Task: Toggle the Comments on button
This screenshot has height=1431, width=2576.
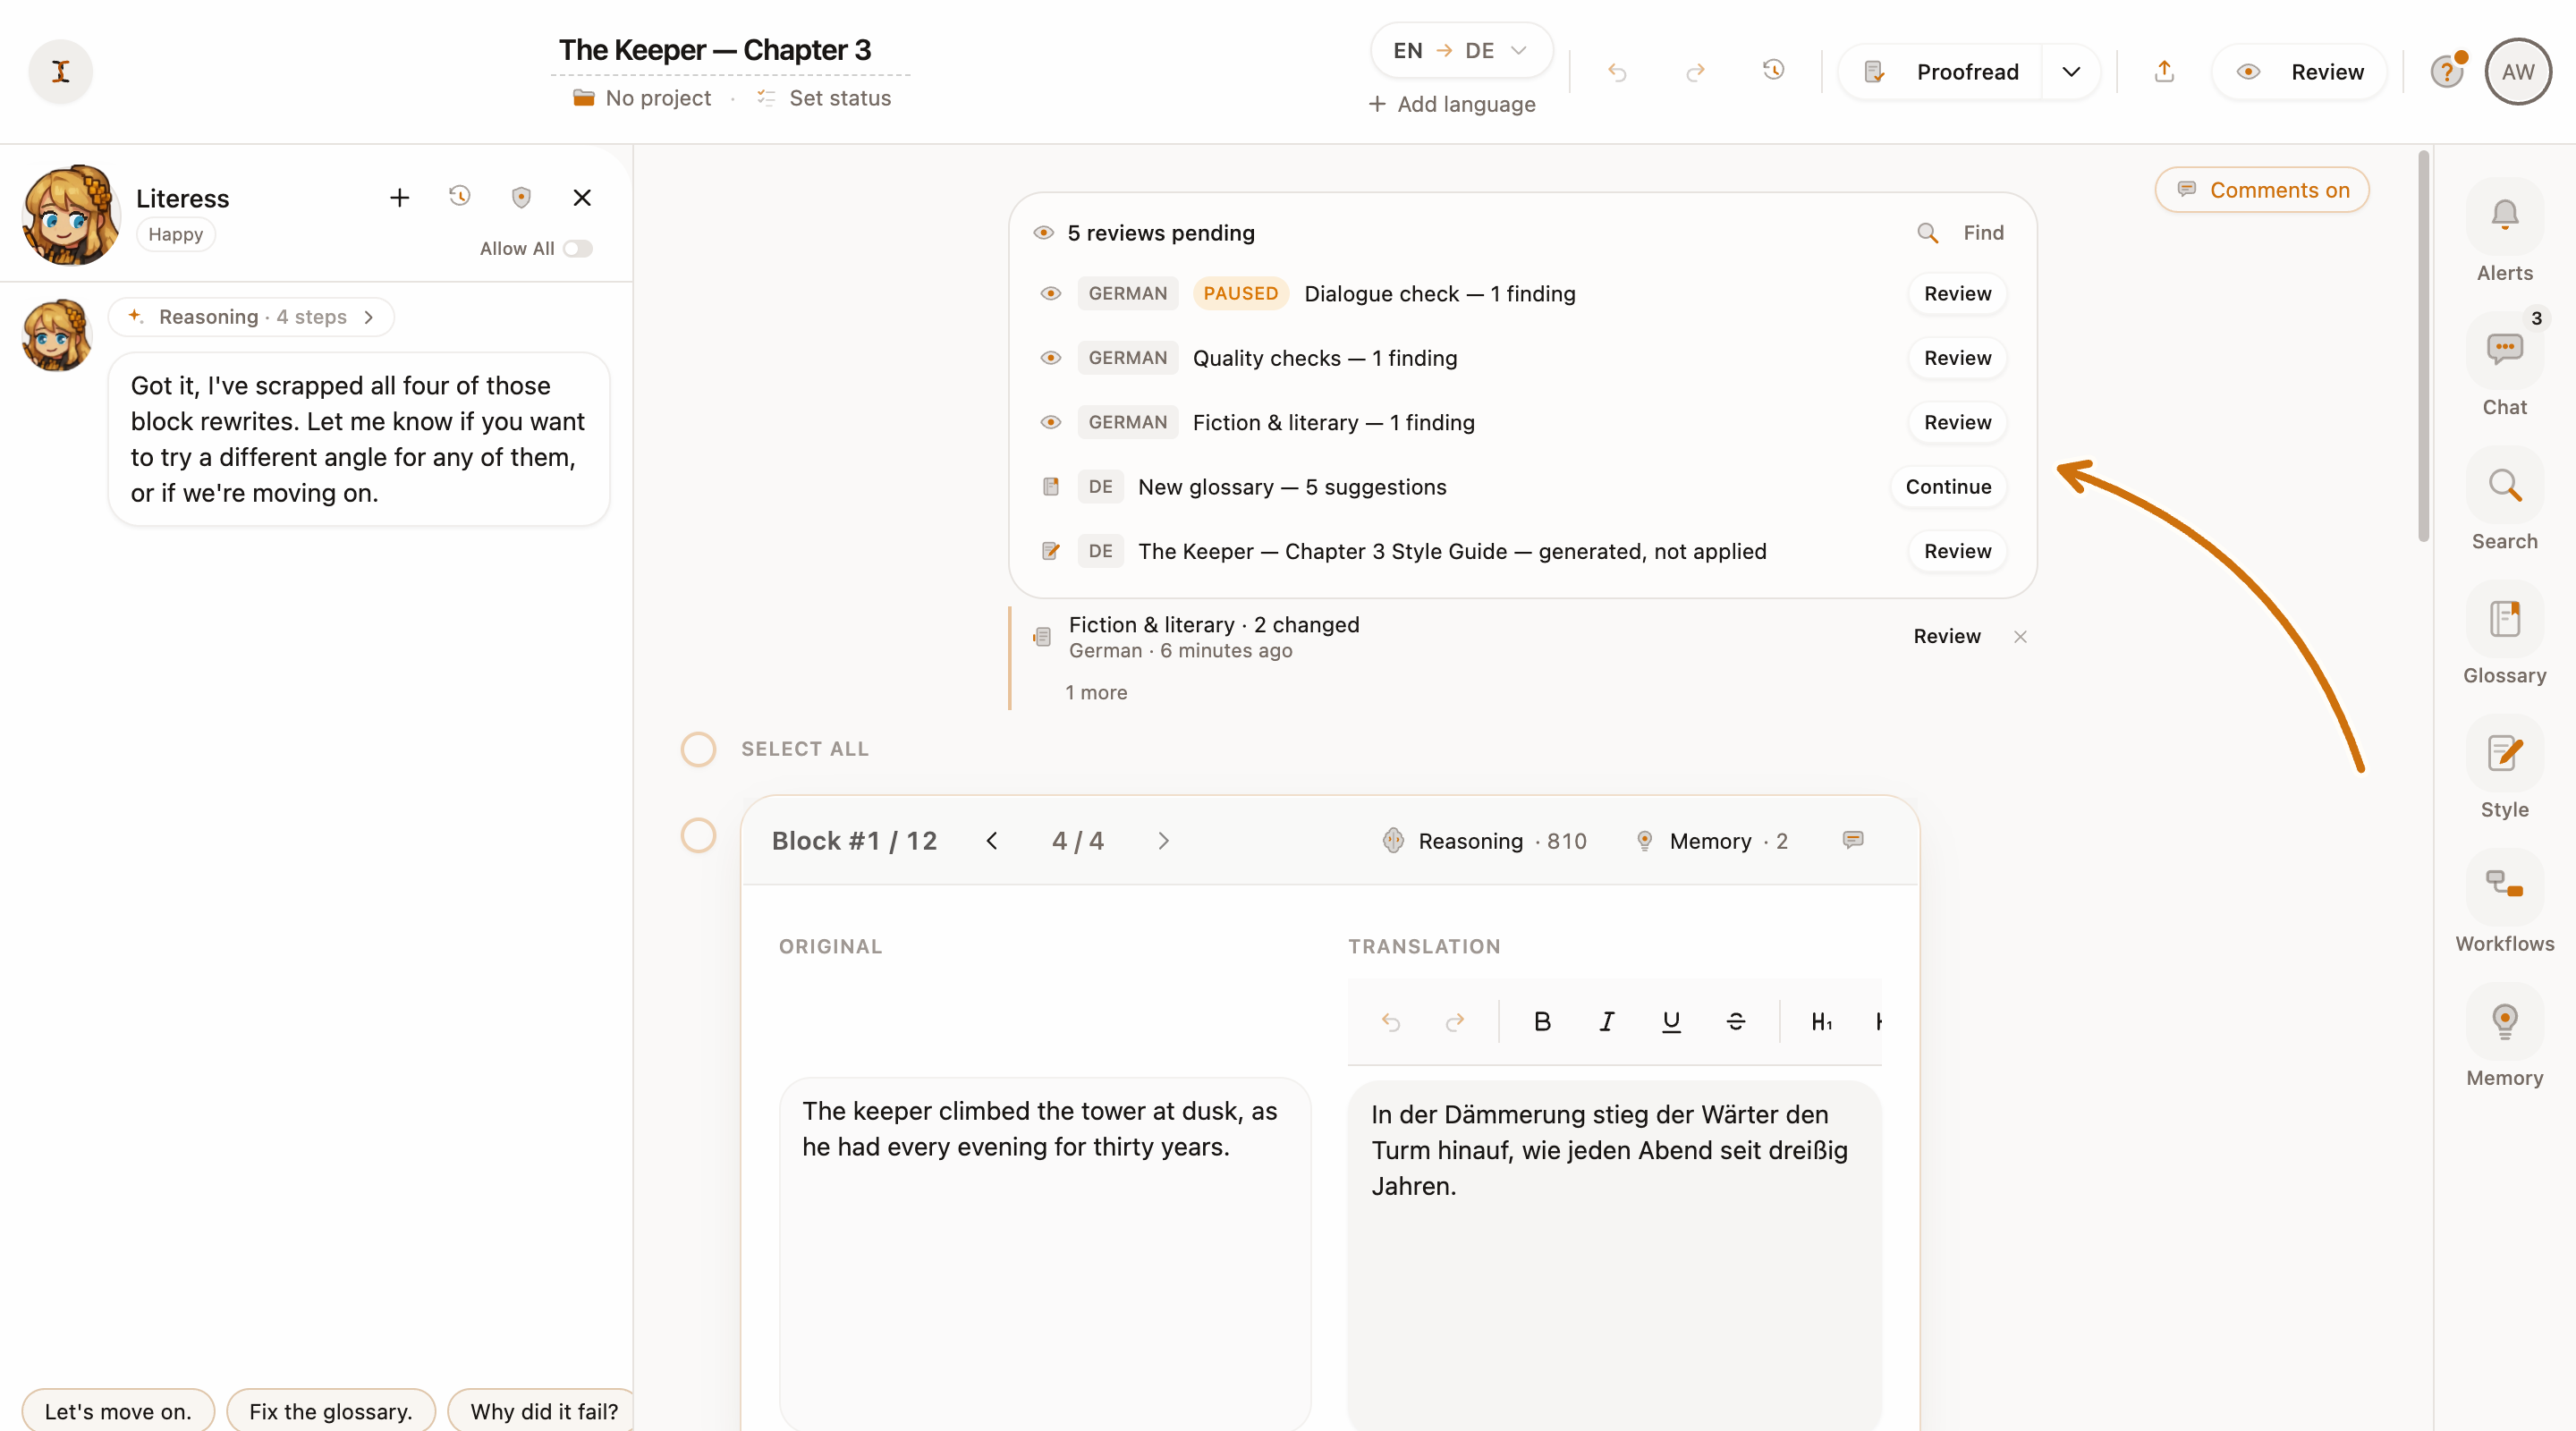Action: (x=2262, y=190)
